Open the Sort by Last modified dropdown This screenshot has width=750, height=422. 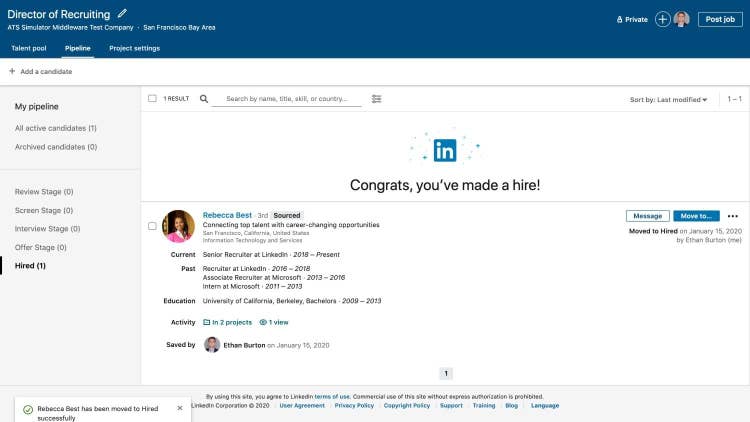pos(668,100)
